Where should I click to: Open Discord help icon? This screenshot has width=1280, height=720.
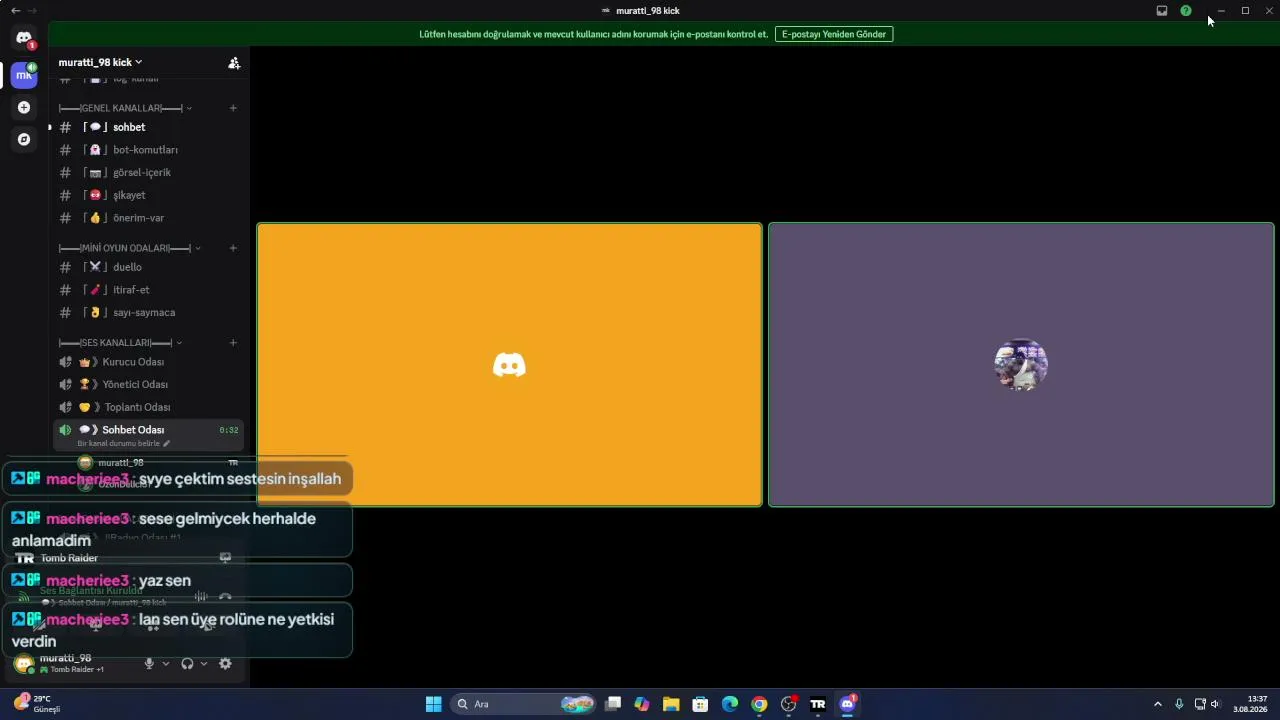pyautogui.click(x=1186, y=11)
